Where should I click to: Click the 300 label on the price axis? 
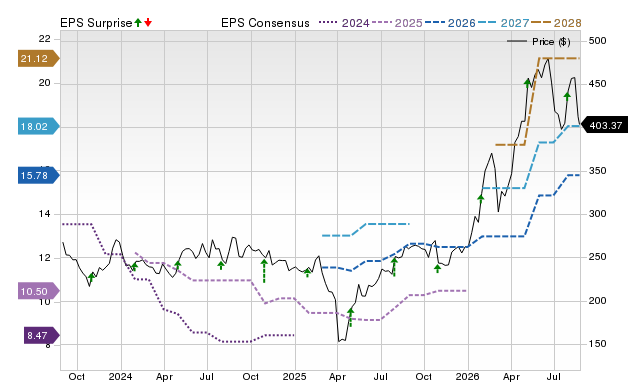pyautogui.click(x=598, y=214)
